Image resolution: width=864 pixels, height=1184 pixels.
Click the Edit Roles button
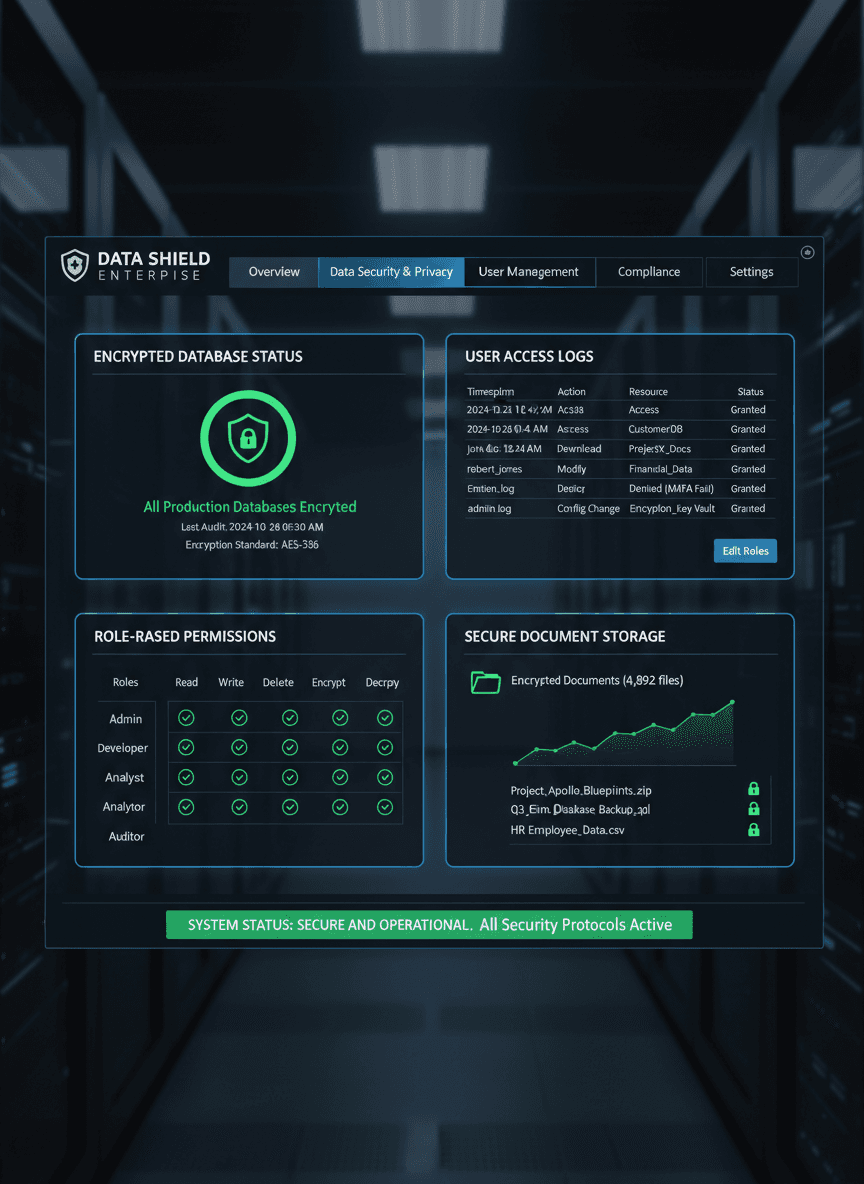pyautogui.click(x=745, y=551)
